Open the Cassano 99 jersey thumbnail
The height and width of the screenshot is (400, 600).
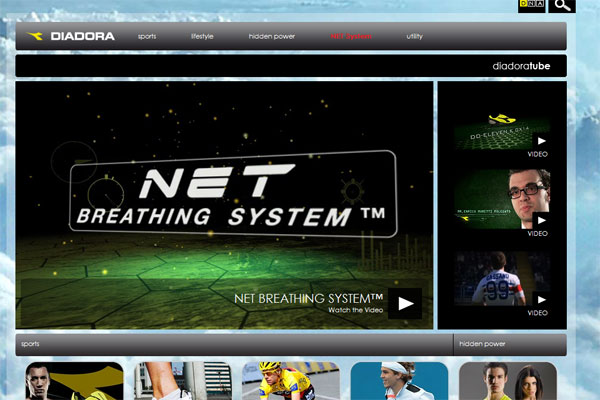point(502,279)
